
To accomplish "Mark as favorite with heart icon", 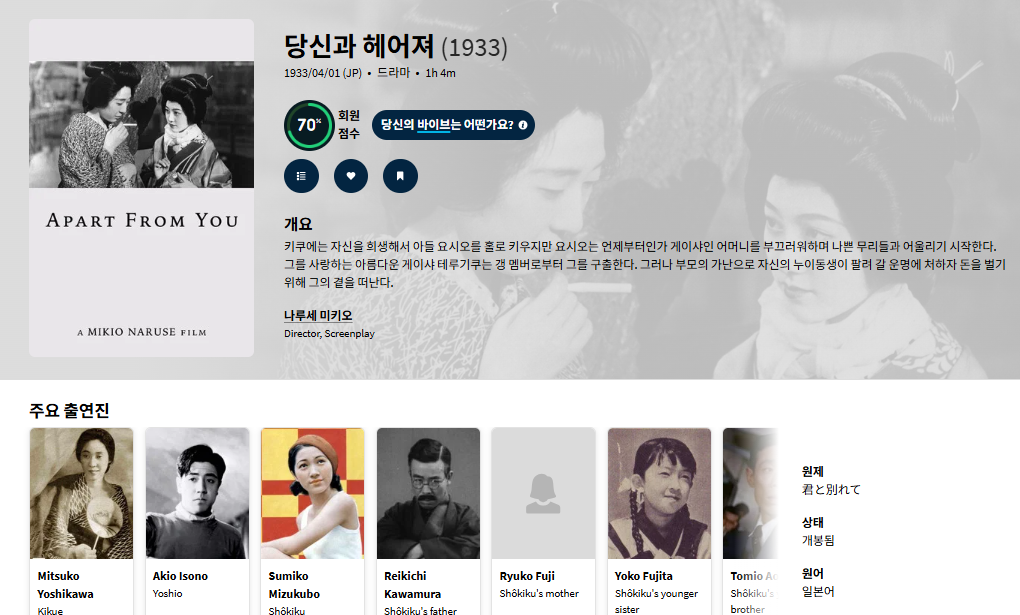I will (x=351, y=176).
